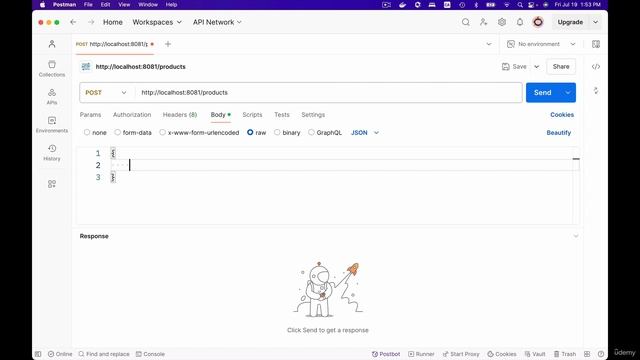This screenshot has width=640, height=360.
Task: Open the configure workspace sidebar icon
Action: tap(52, 184)
